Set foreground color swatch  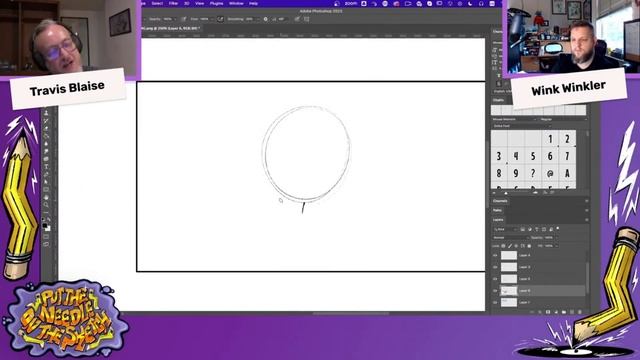click(45, 225)
